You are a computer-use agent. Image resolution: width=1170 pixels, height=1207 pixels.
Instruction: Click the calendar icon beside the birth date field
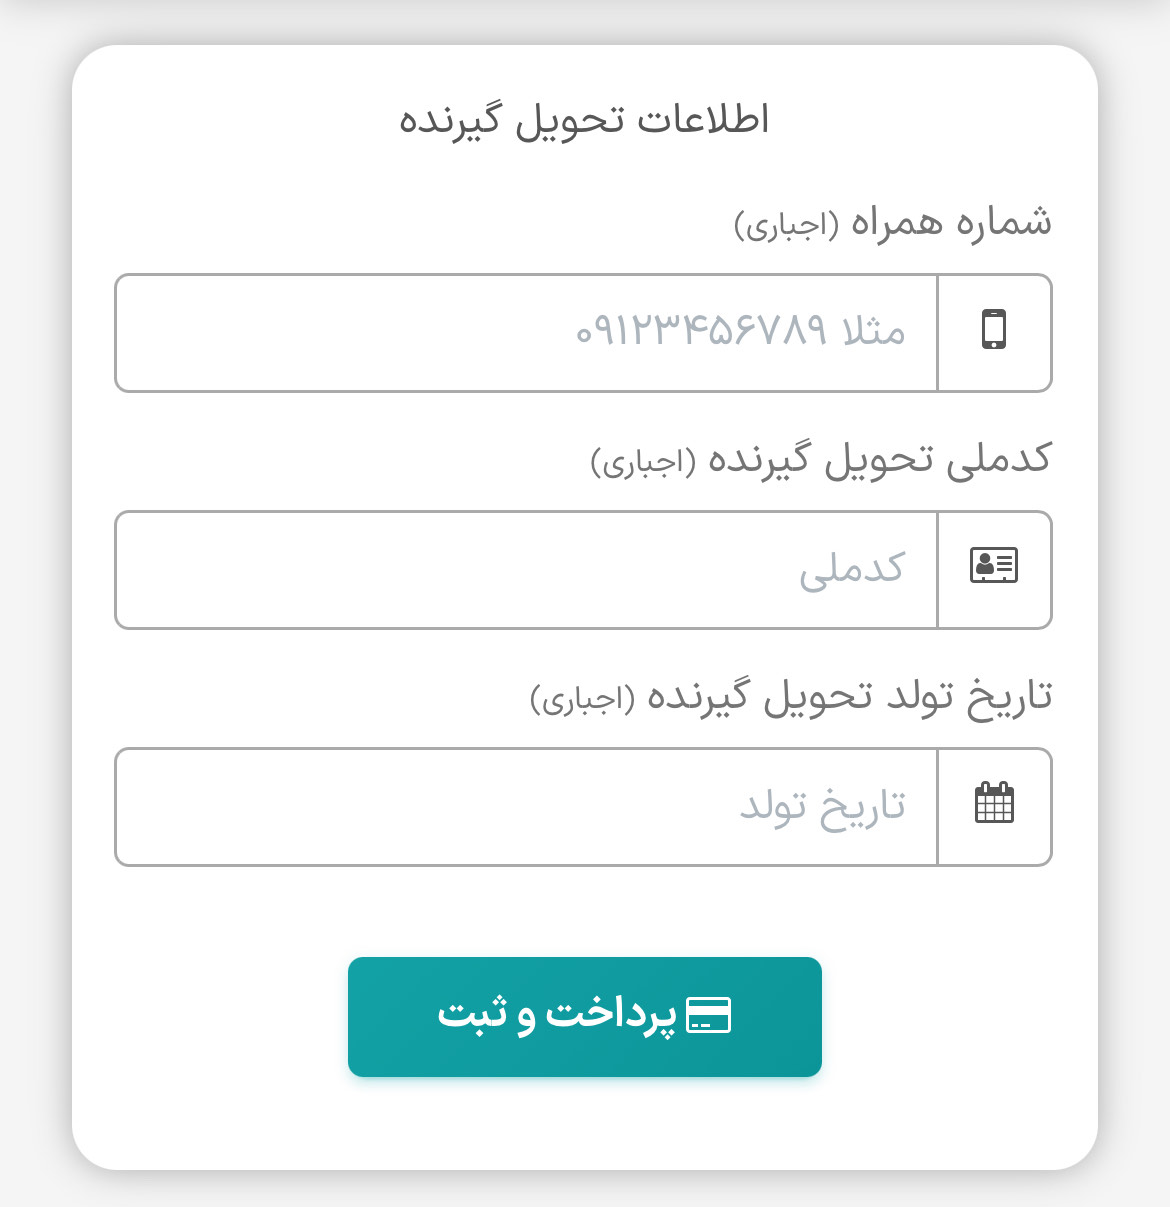[x=995, y=805]
